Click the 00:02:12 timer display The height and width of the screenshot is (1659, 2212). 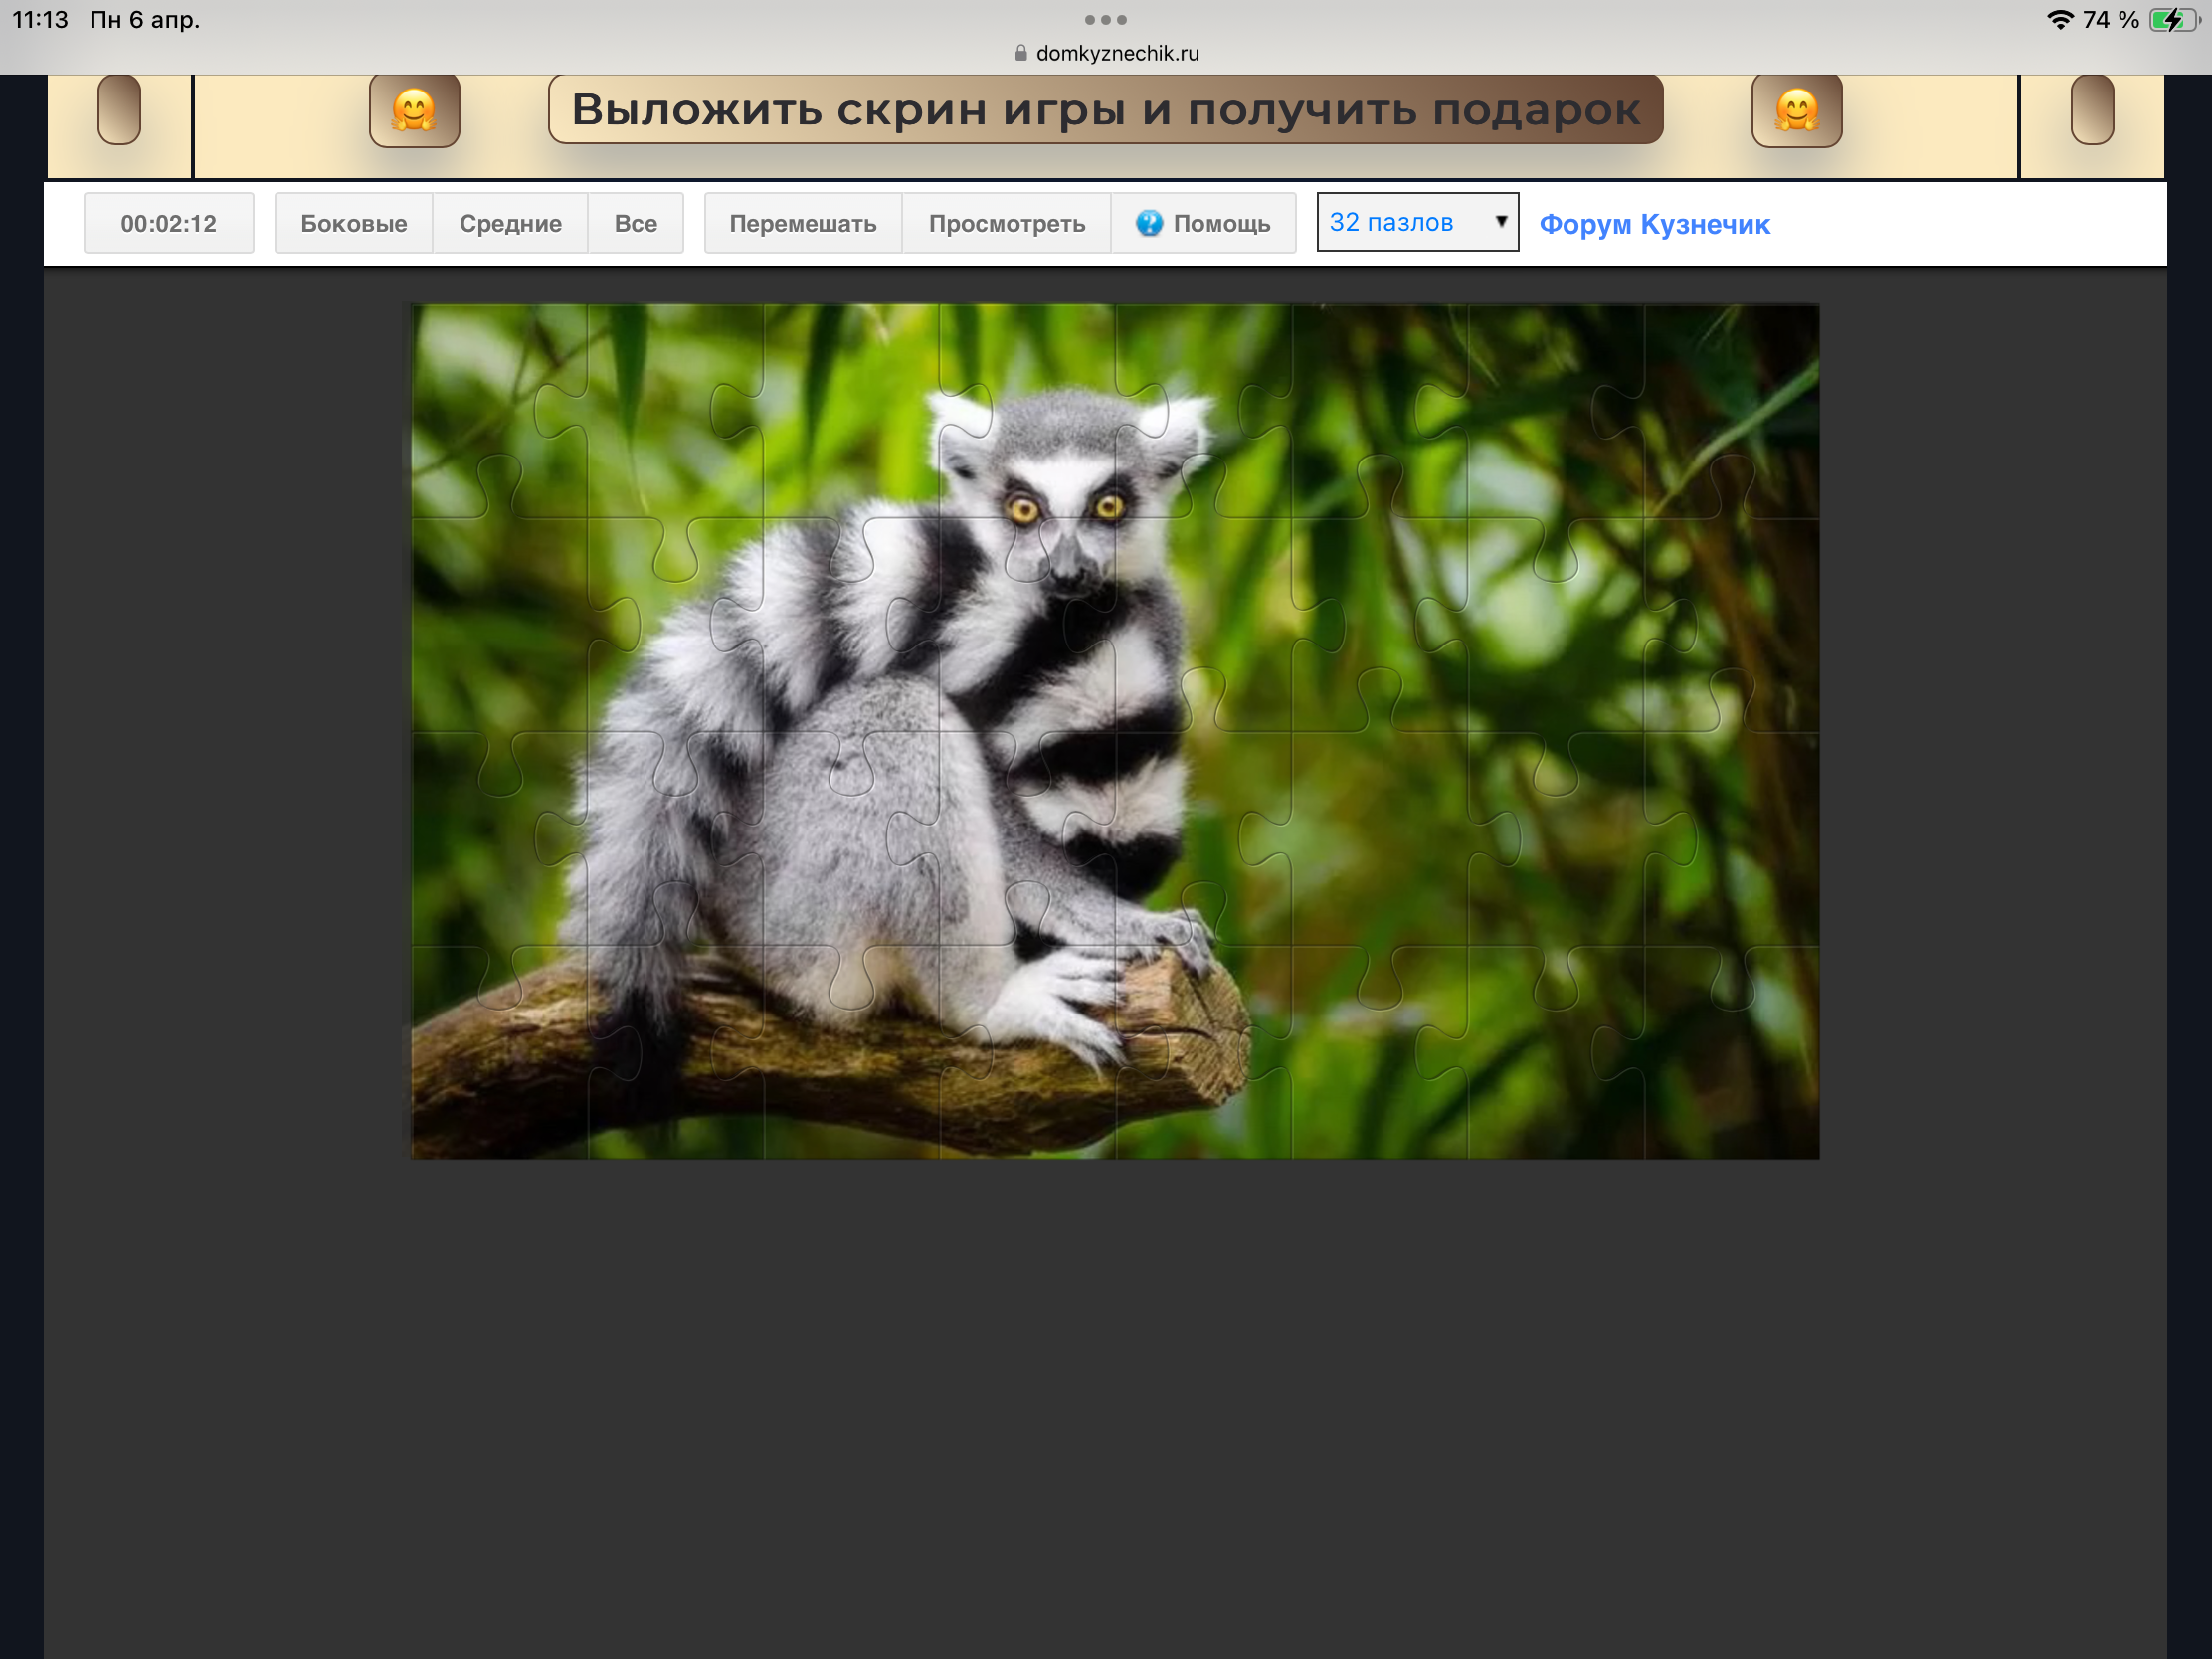168,223
